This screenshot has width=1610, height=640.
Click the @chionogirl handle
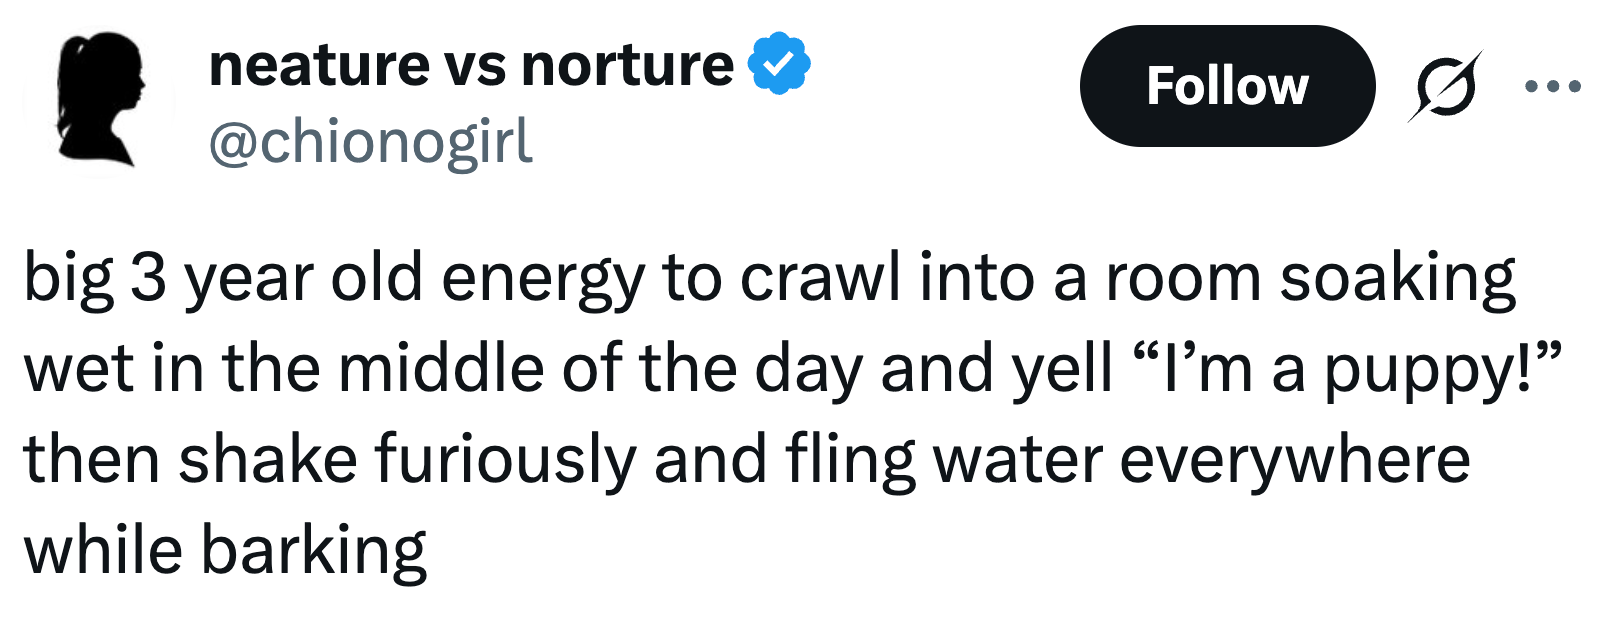pyautogui.click(x=370, y=142)
